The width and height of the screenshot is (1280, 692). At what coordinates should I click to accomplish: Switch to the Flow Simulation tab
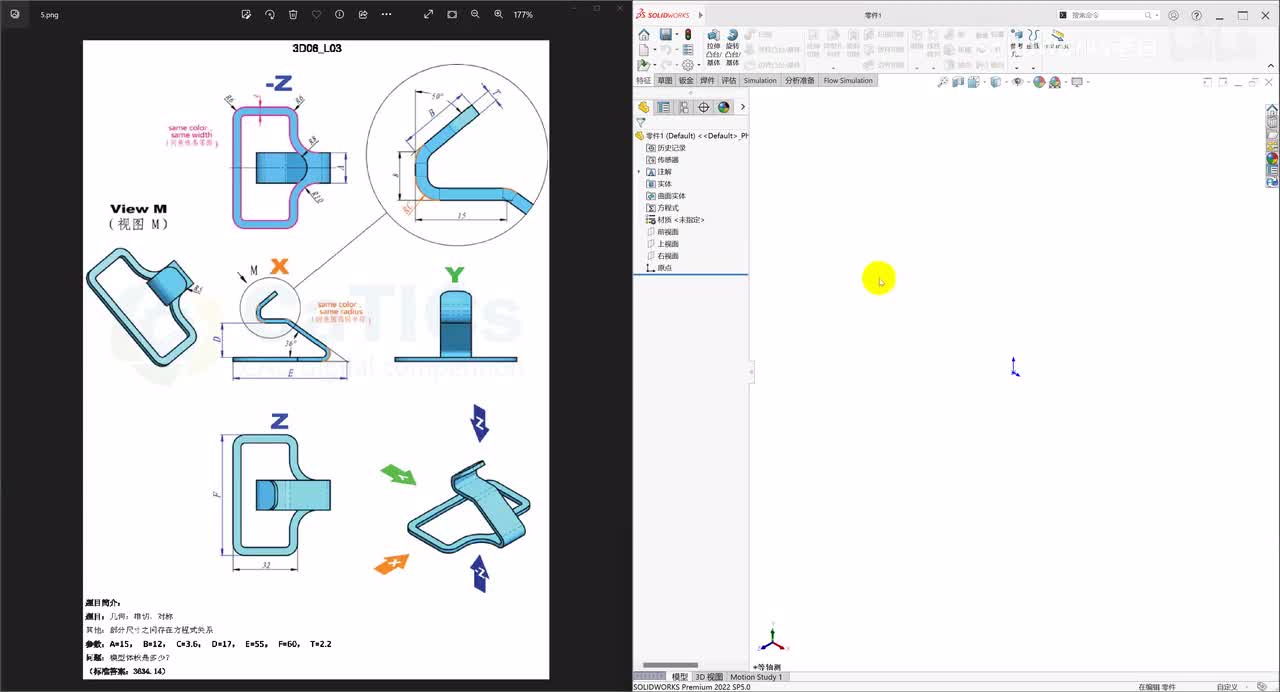pos(848,80)
